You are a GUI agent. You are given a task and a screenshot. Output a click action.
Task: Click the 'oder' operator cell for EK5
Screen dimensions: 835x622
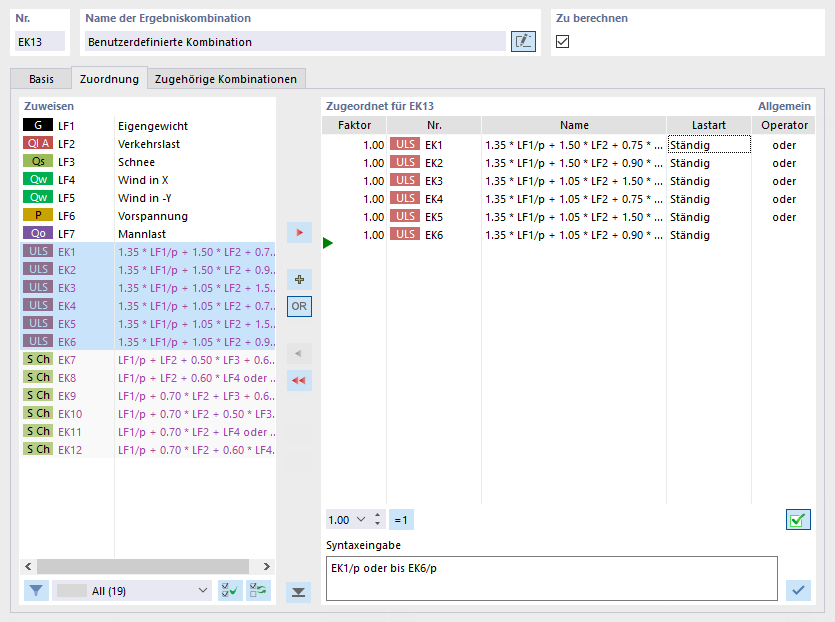[x=784, y=217]
